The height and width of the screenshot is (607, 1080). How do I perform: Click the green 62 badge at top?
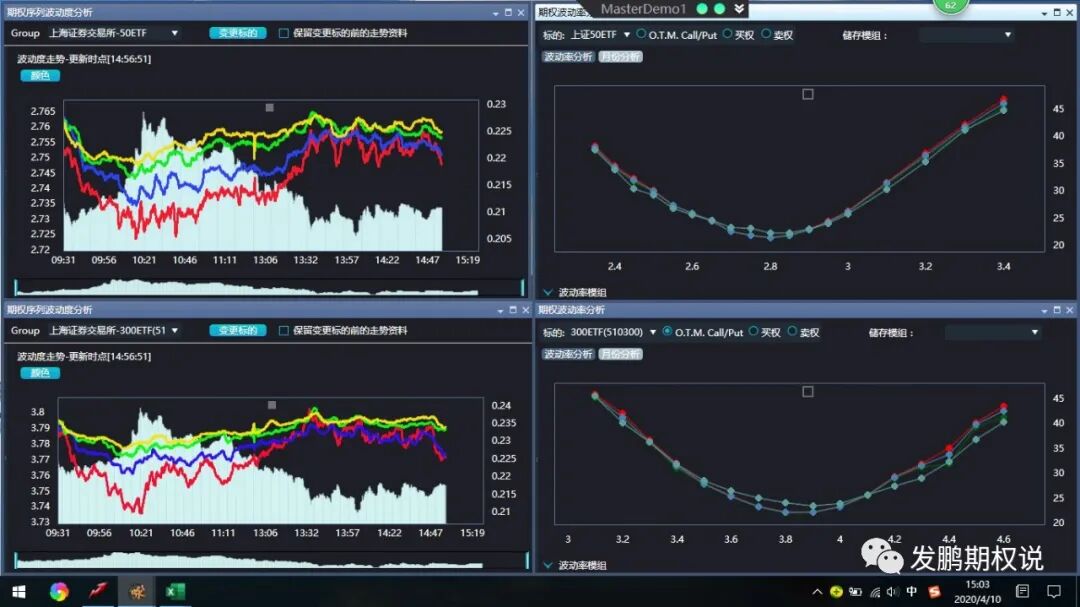(x=951, y=5)
